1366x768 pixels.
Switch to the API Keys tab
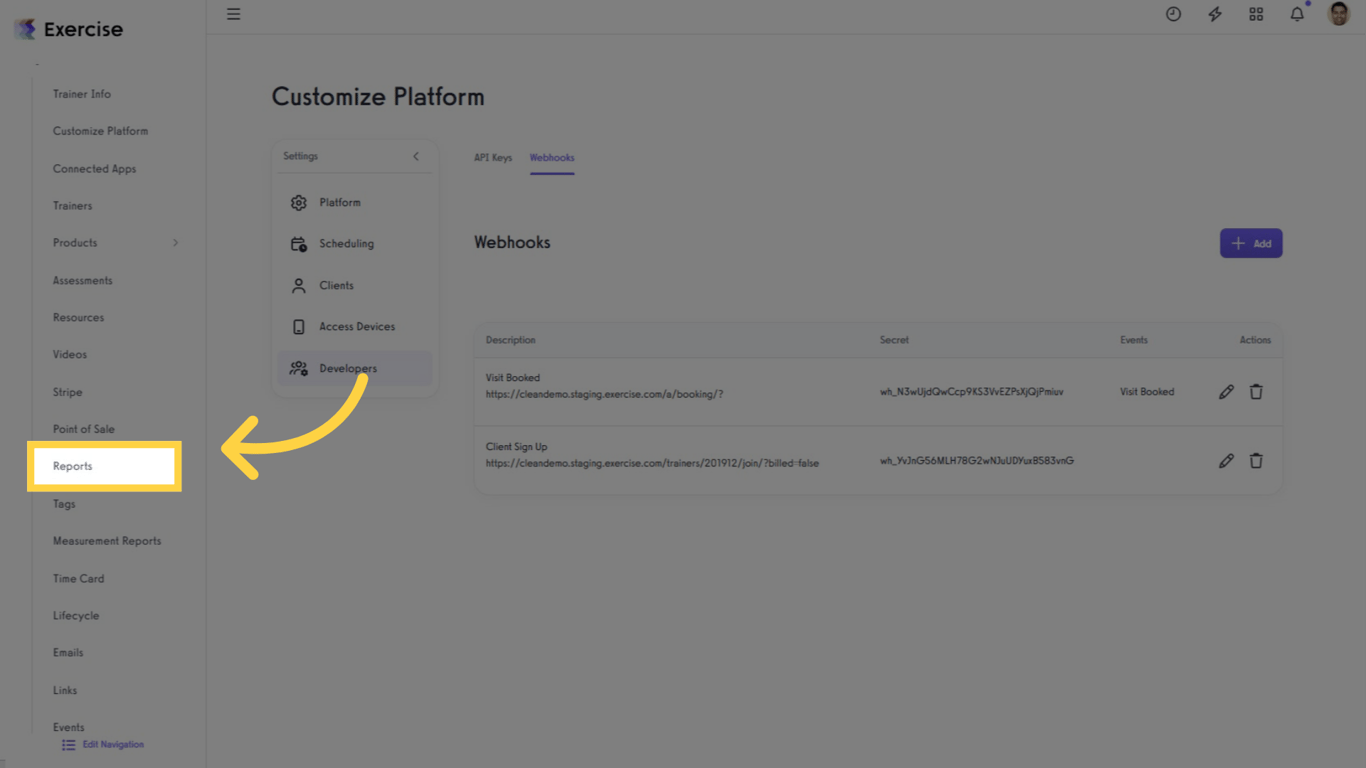pyautogui.click(x=493, y=157)
